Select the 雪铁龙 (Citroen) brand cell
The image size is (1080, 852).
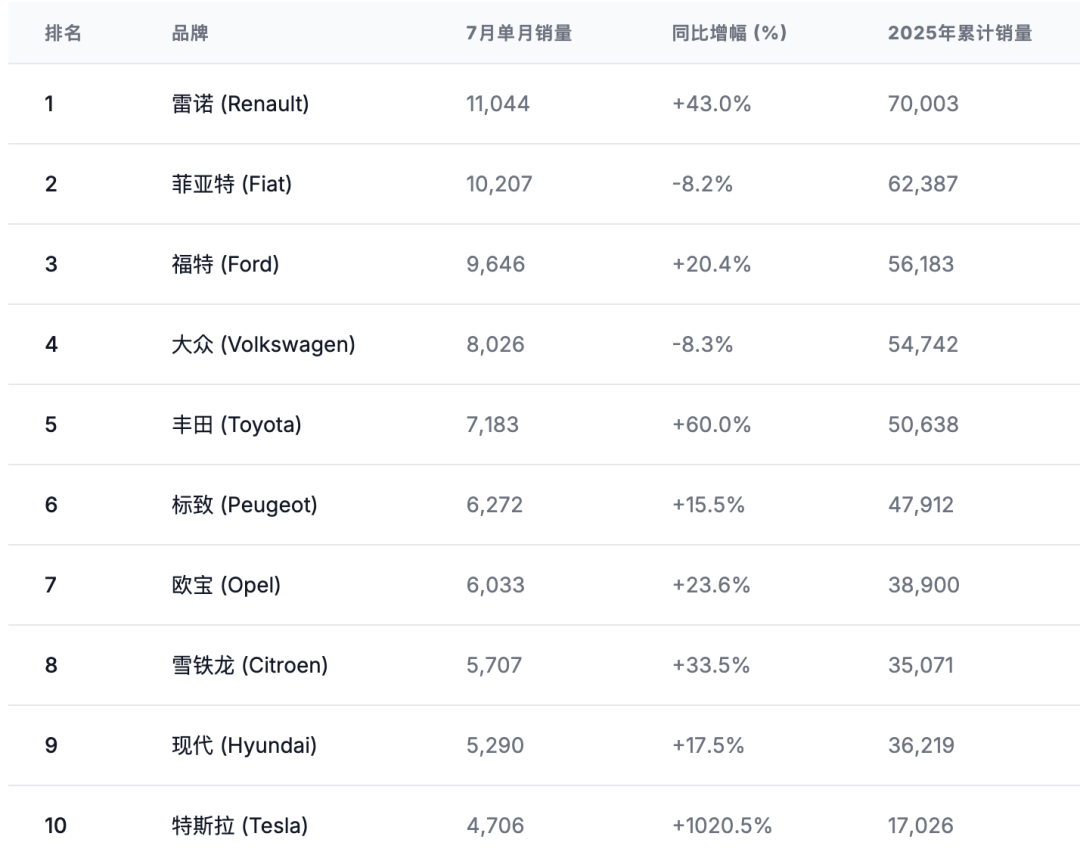click(249, 665)
